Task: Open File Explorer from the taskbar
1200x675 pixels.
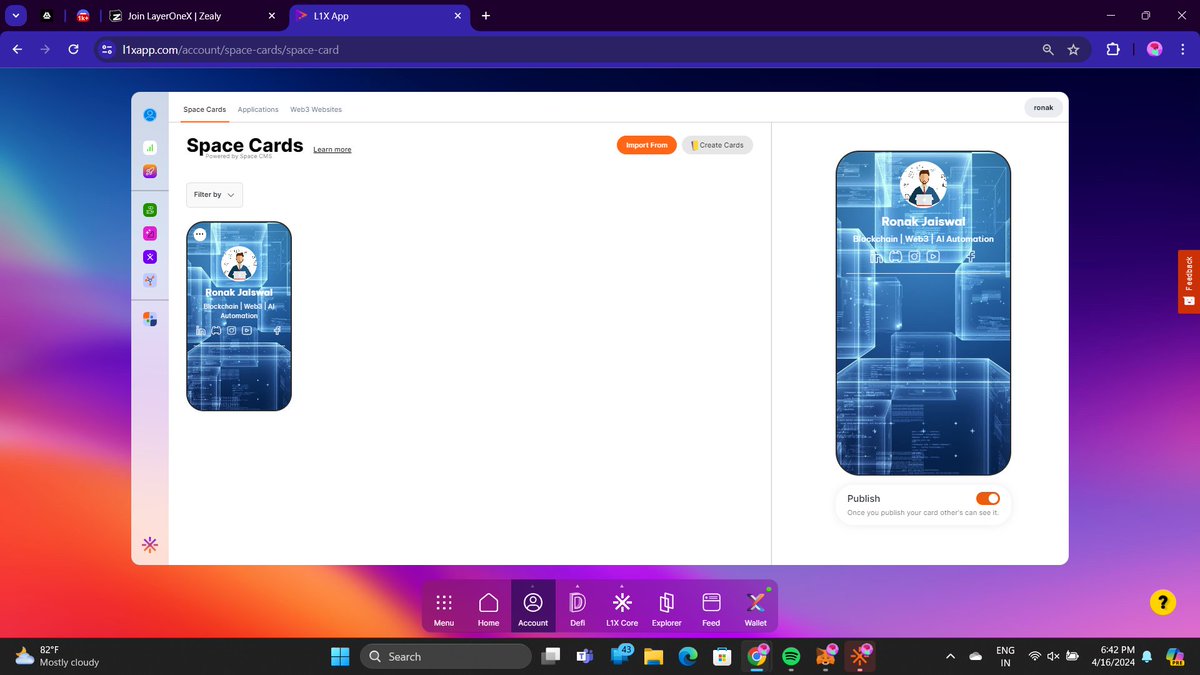Action: click(654, 656)
